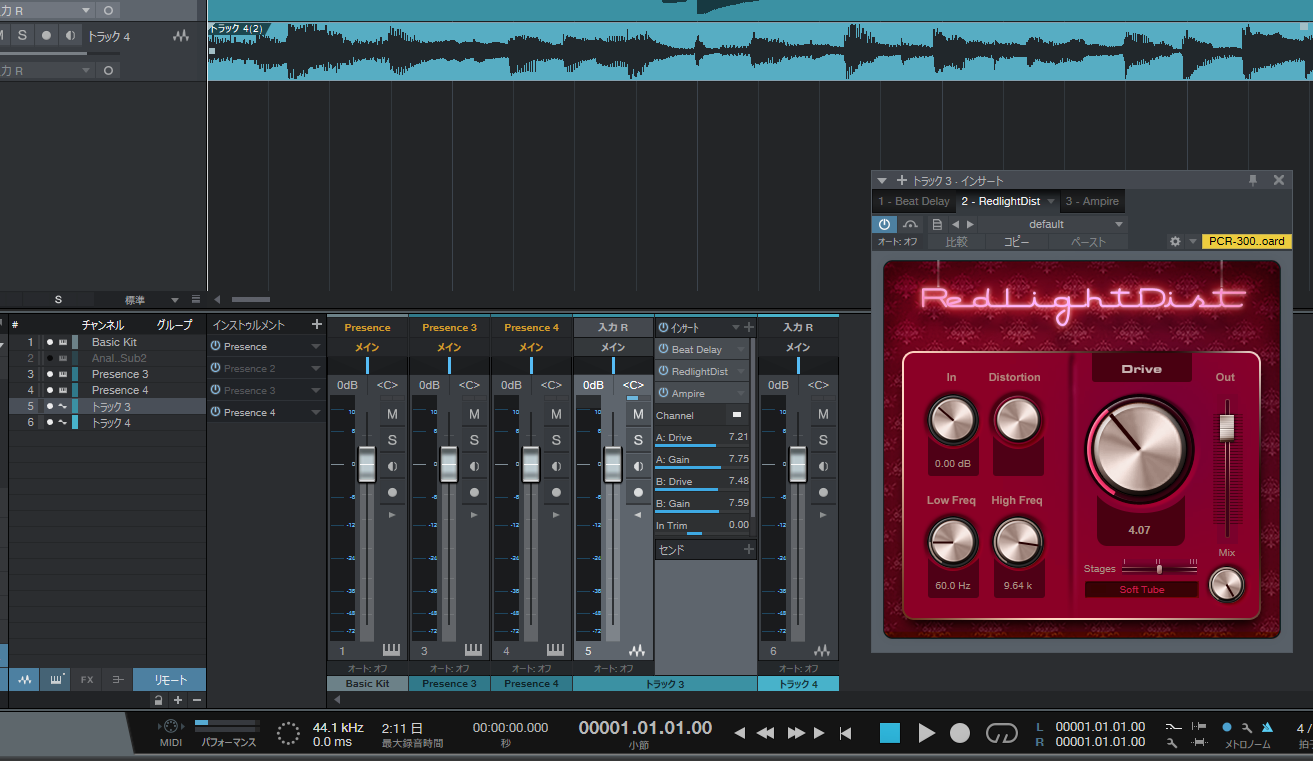Open the default preset dropdown

1054,224
